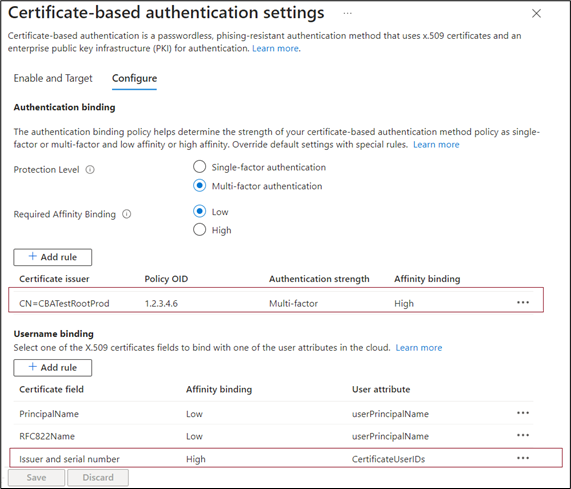571x489 pixels.
Task: Follow the Learn more link in the description
Action: click(x=275, y=48)
